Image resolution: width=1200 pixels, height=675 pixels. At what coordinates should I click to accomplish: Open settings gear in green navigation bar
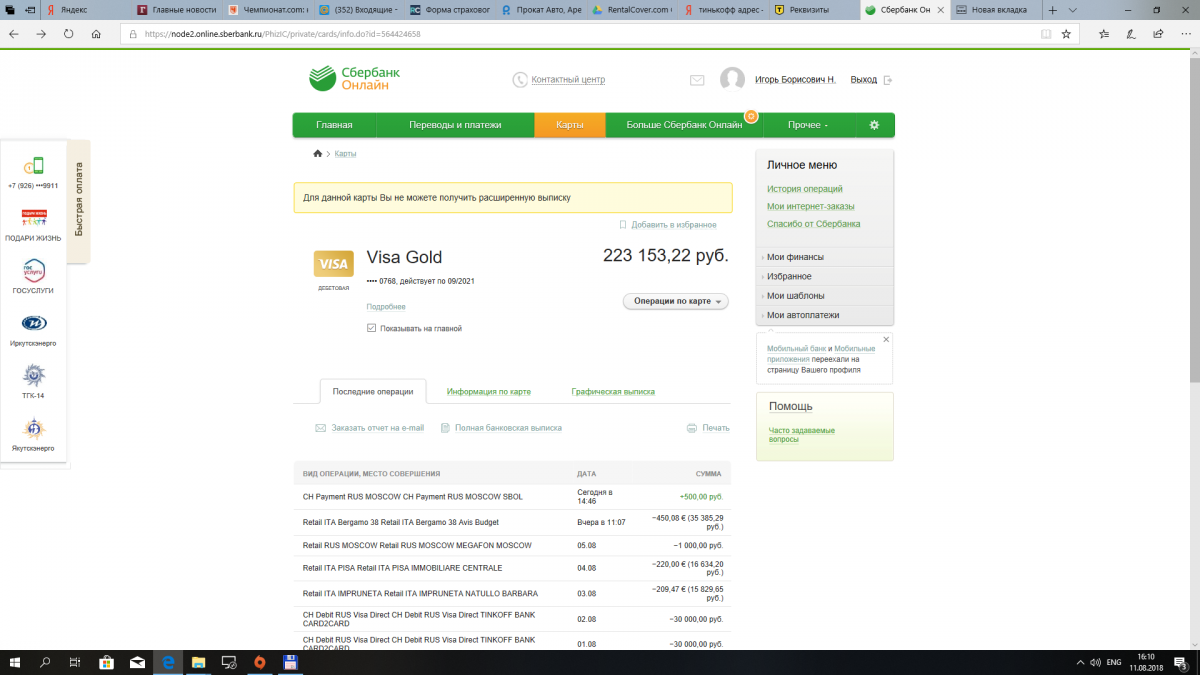click(874, 125)
